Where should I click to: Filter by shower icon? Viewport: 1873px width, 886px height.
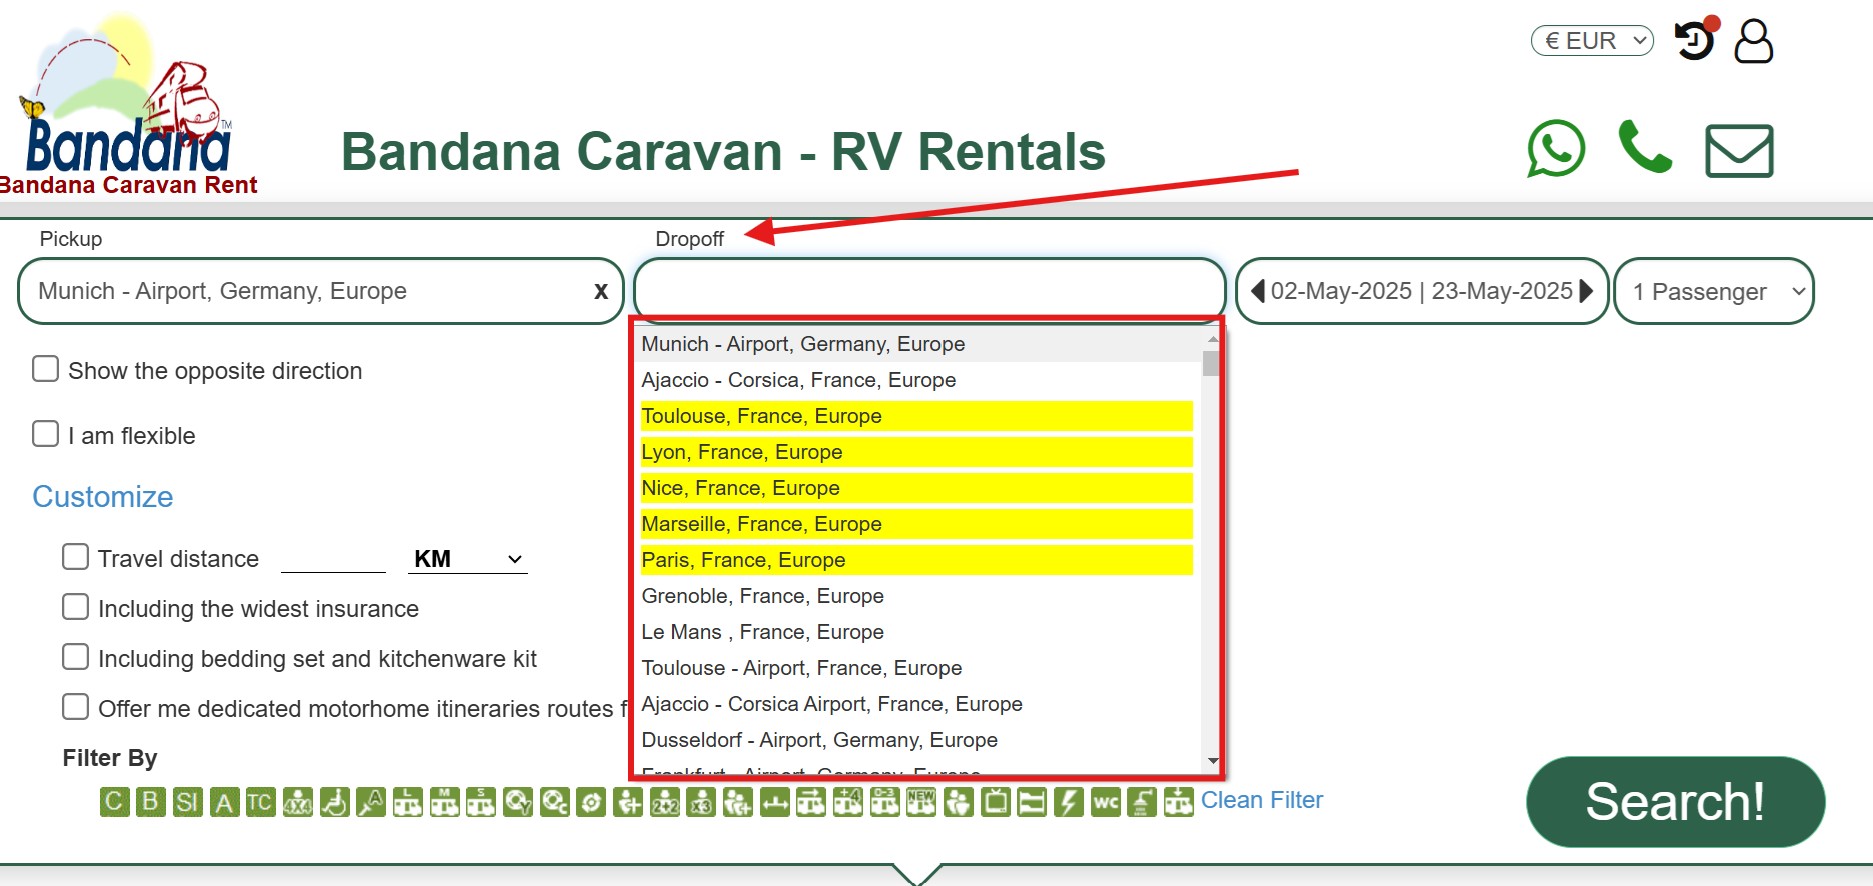pyautogui.click(x=1142, y=802)
